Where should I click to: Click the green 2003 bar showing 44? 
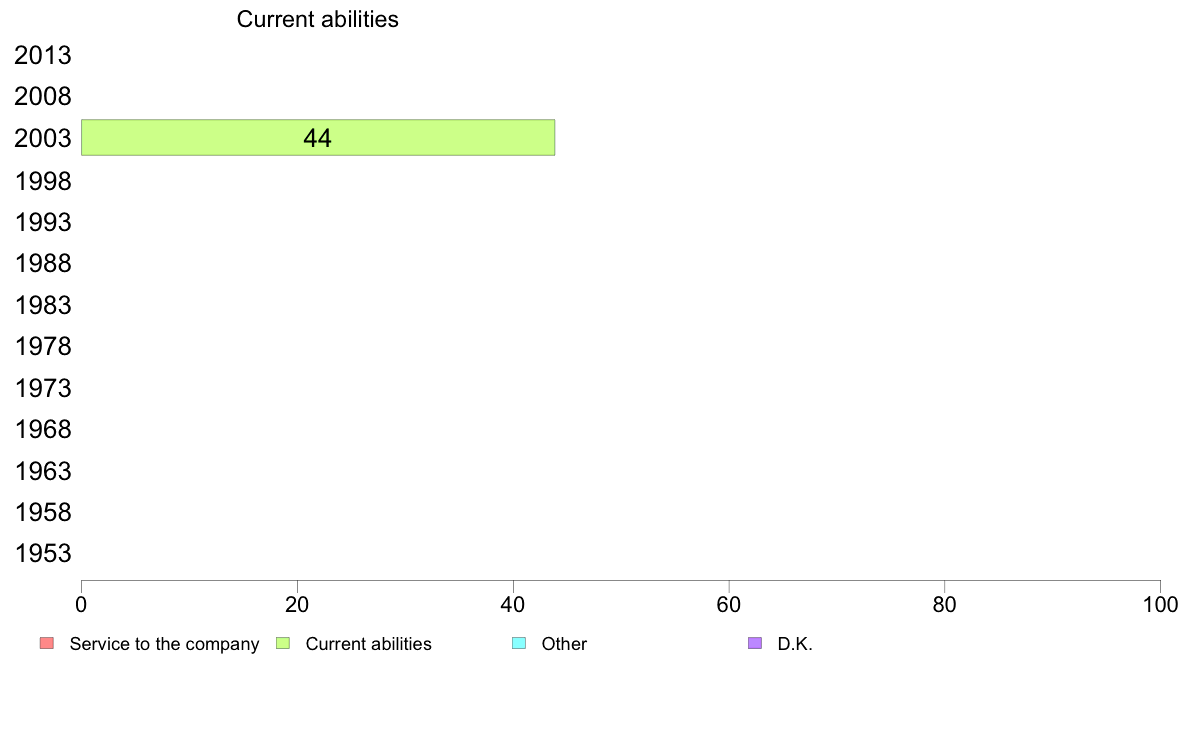(x=317, y=138)
